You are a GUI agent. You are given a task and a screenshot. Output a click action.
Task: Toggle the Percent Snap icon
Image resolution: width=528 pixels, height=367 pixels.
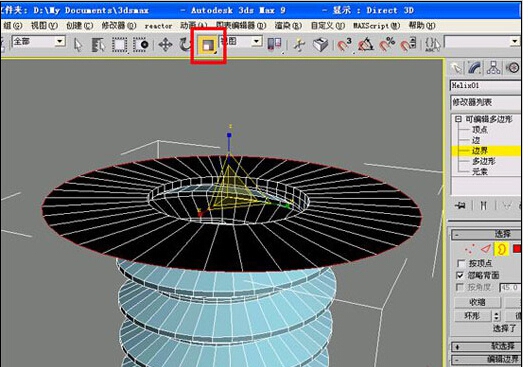(387, 45)
